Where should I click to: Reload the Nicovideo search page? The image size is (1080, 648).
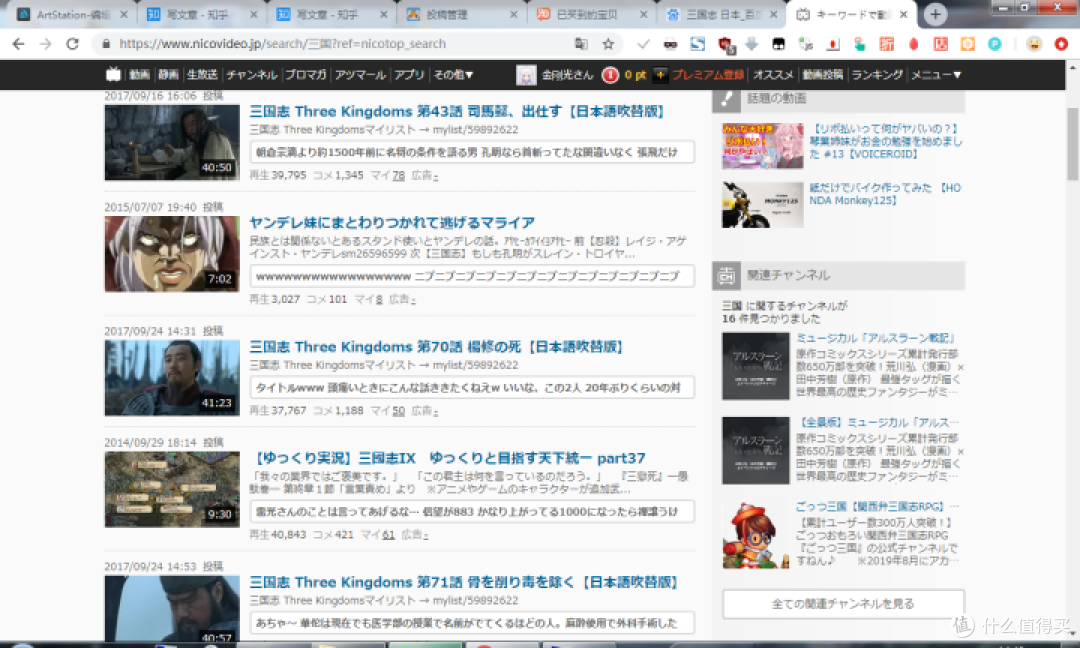[72, 43]
